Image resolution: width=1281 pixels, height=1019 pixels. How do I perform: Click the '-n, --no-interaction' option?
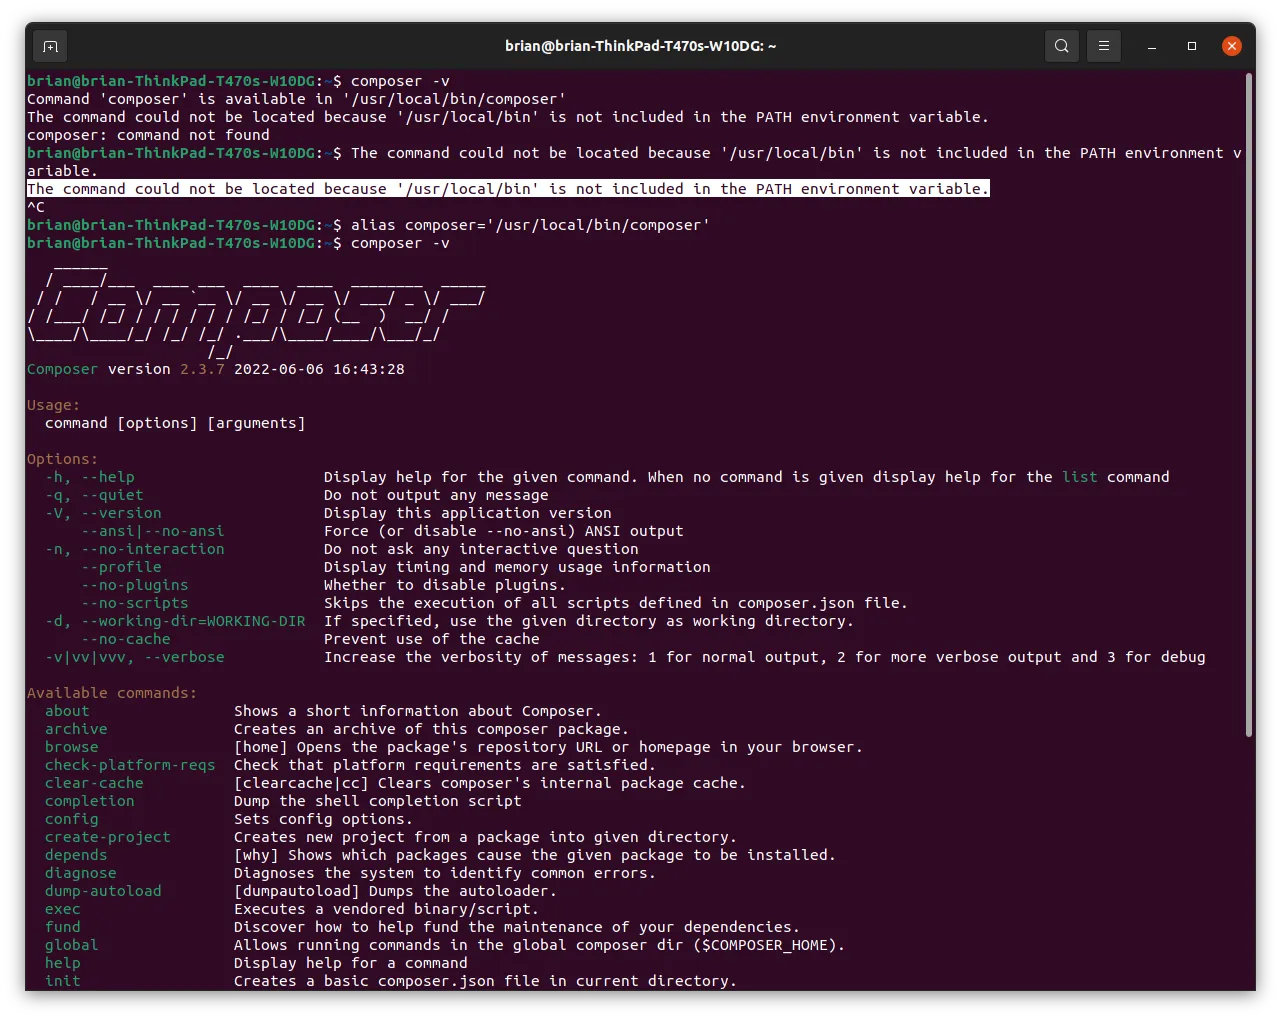[135, 549]
